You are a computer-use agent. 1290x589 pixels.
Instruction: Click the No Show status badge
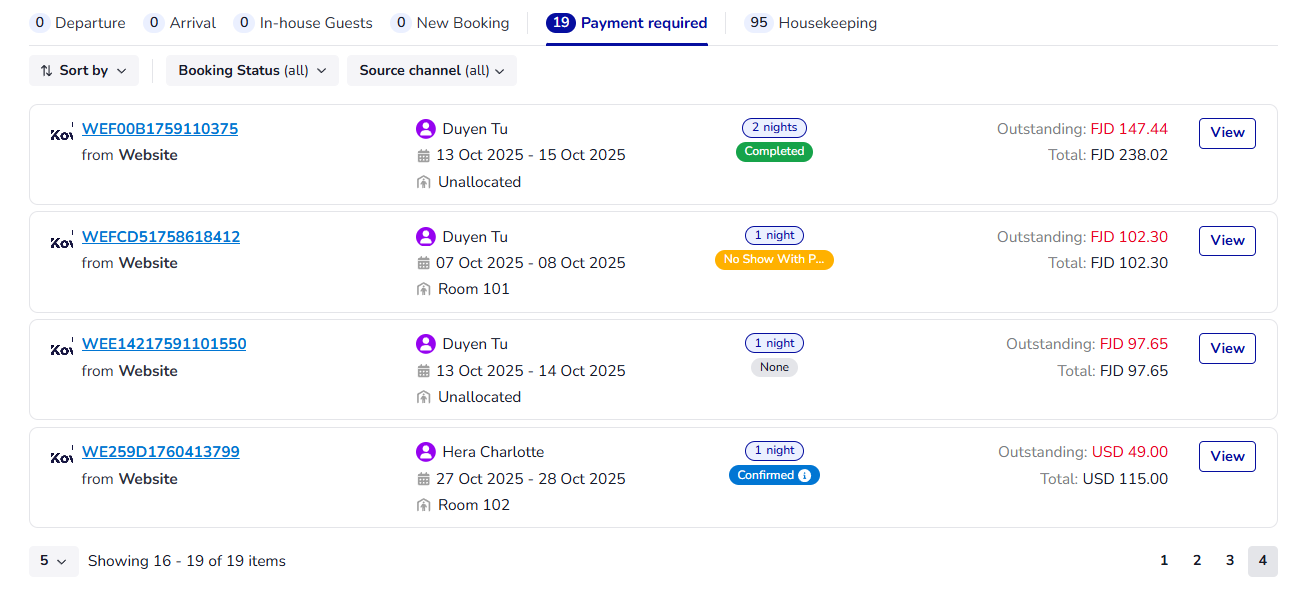774,260
